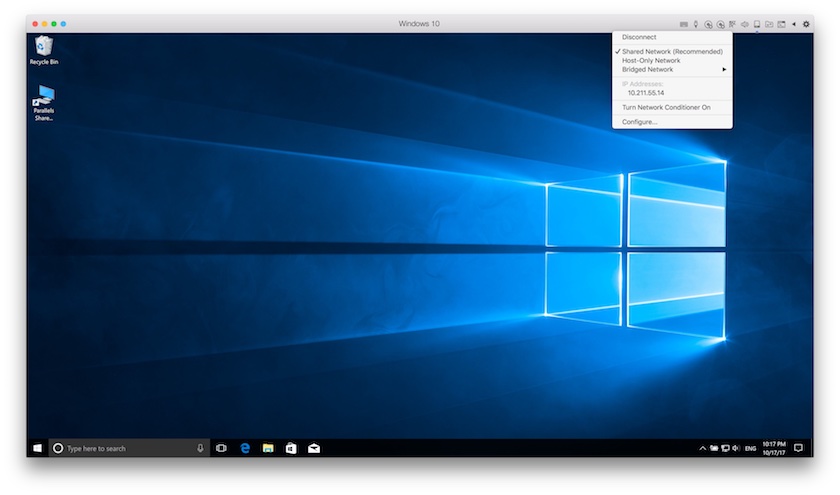Open Microsoft Store from the taskbar

291,448
